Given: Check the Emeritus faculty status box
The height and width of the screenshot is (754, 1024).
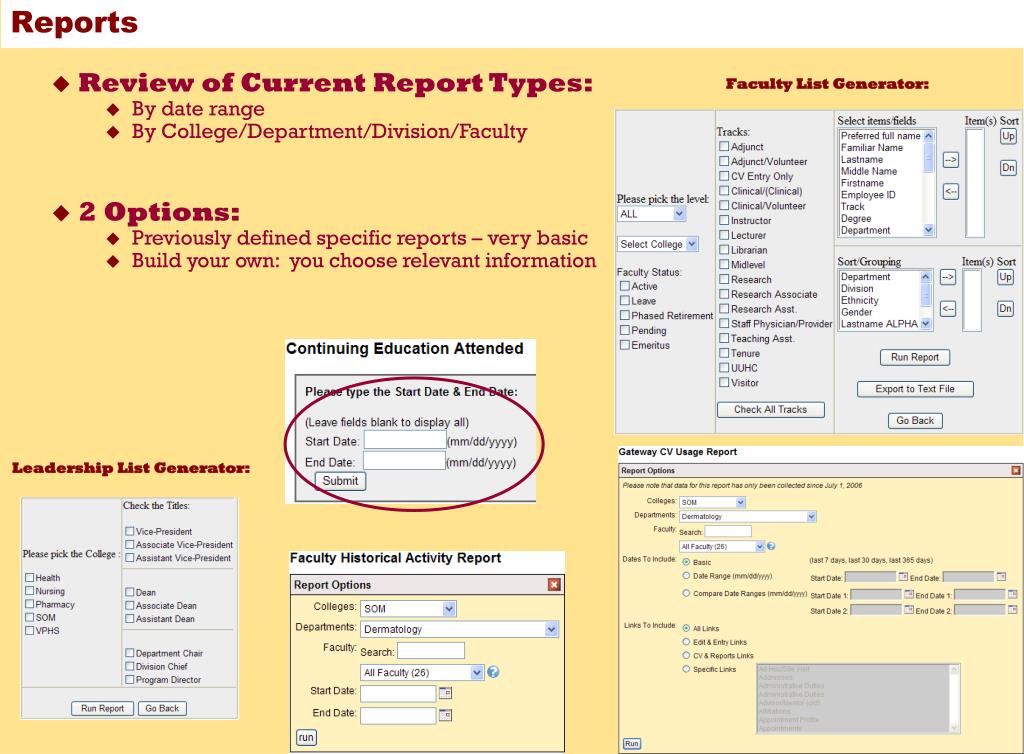Looking at the screenshot, I should point(624,345).
